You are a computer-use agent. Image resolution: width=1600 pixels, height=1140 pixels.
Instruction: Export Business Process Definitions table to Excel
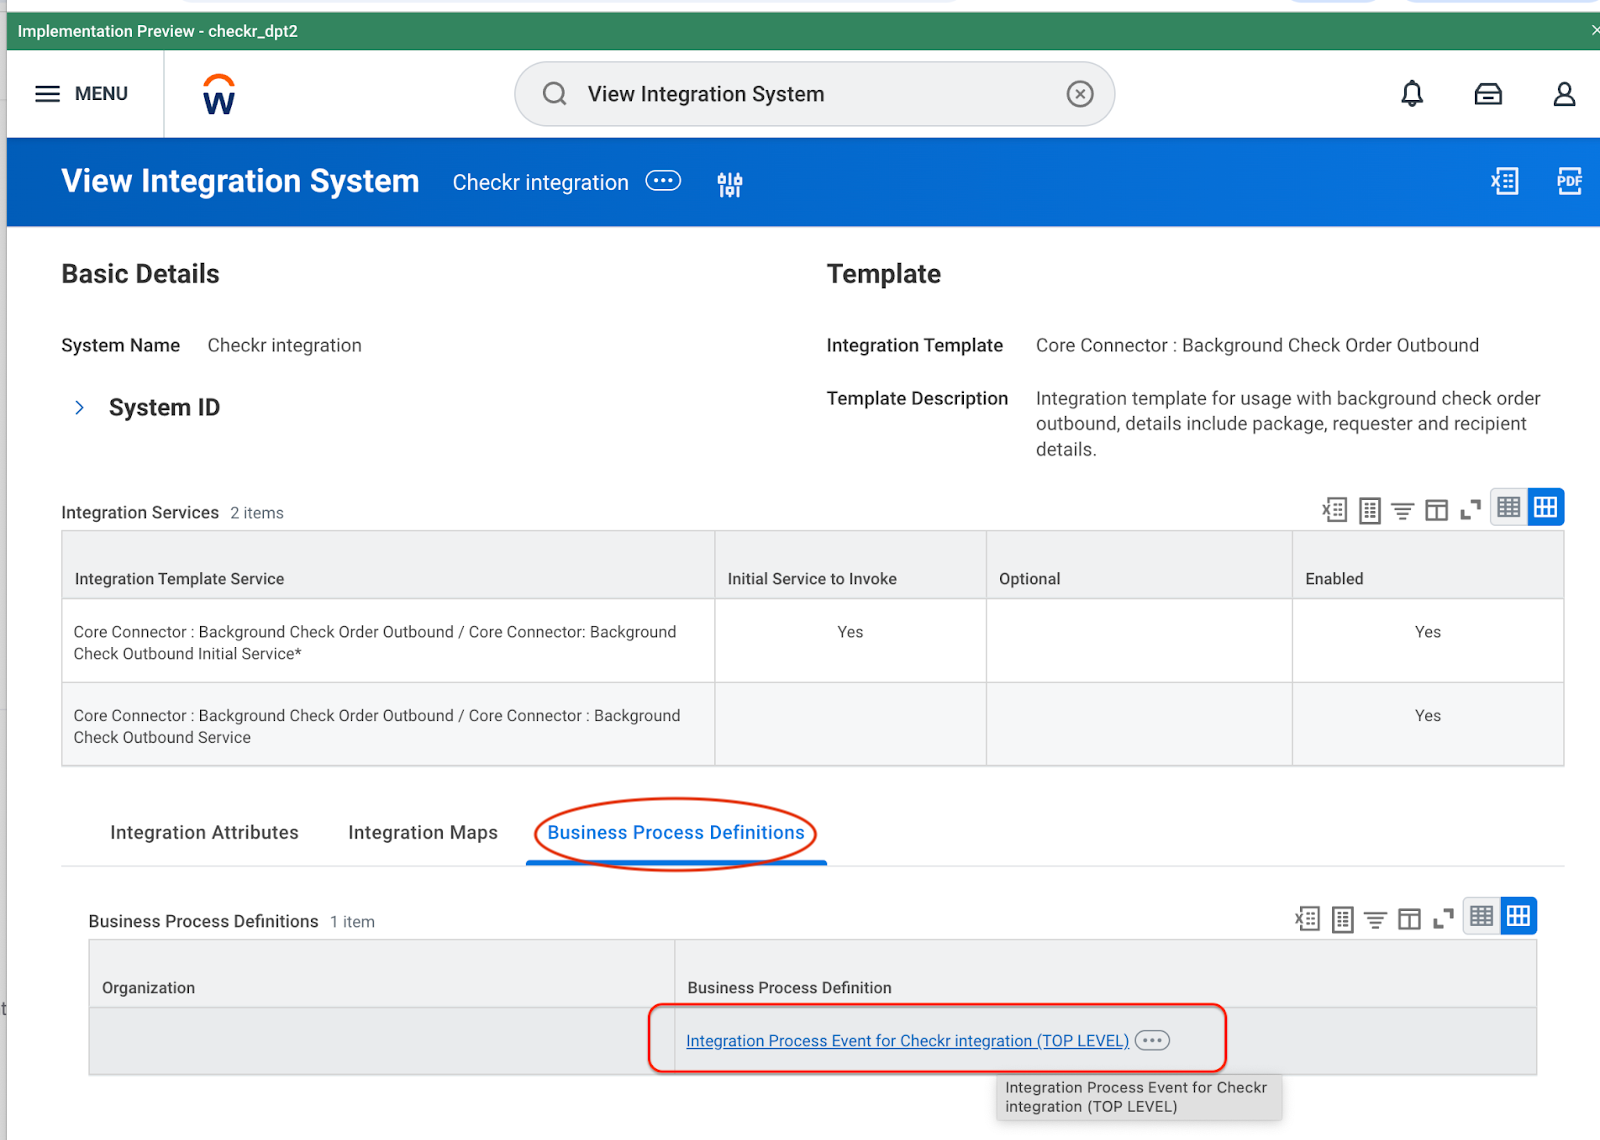click(x=1308, y=919)
